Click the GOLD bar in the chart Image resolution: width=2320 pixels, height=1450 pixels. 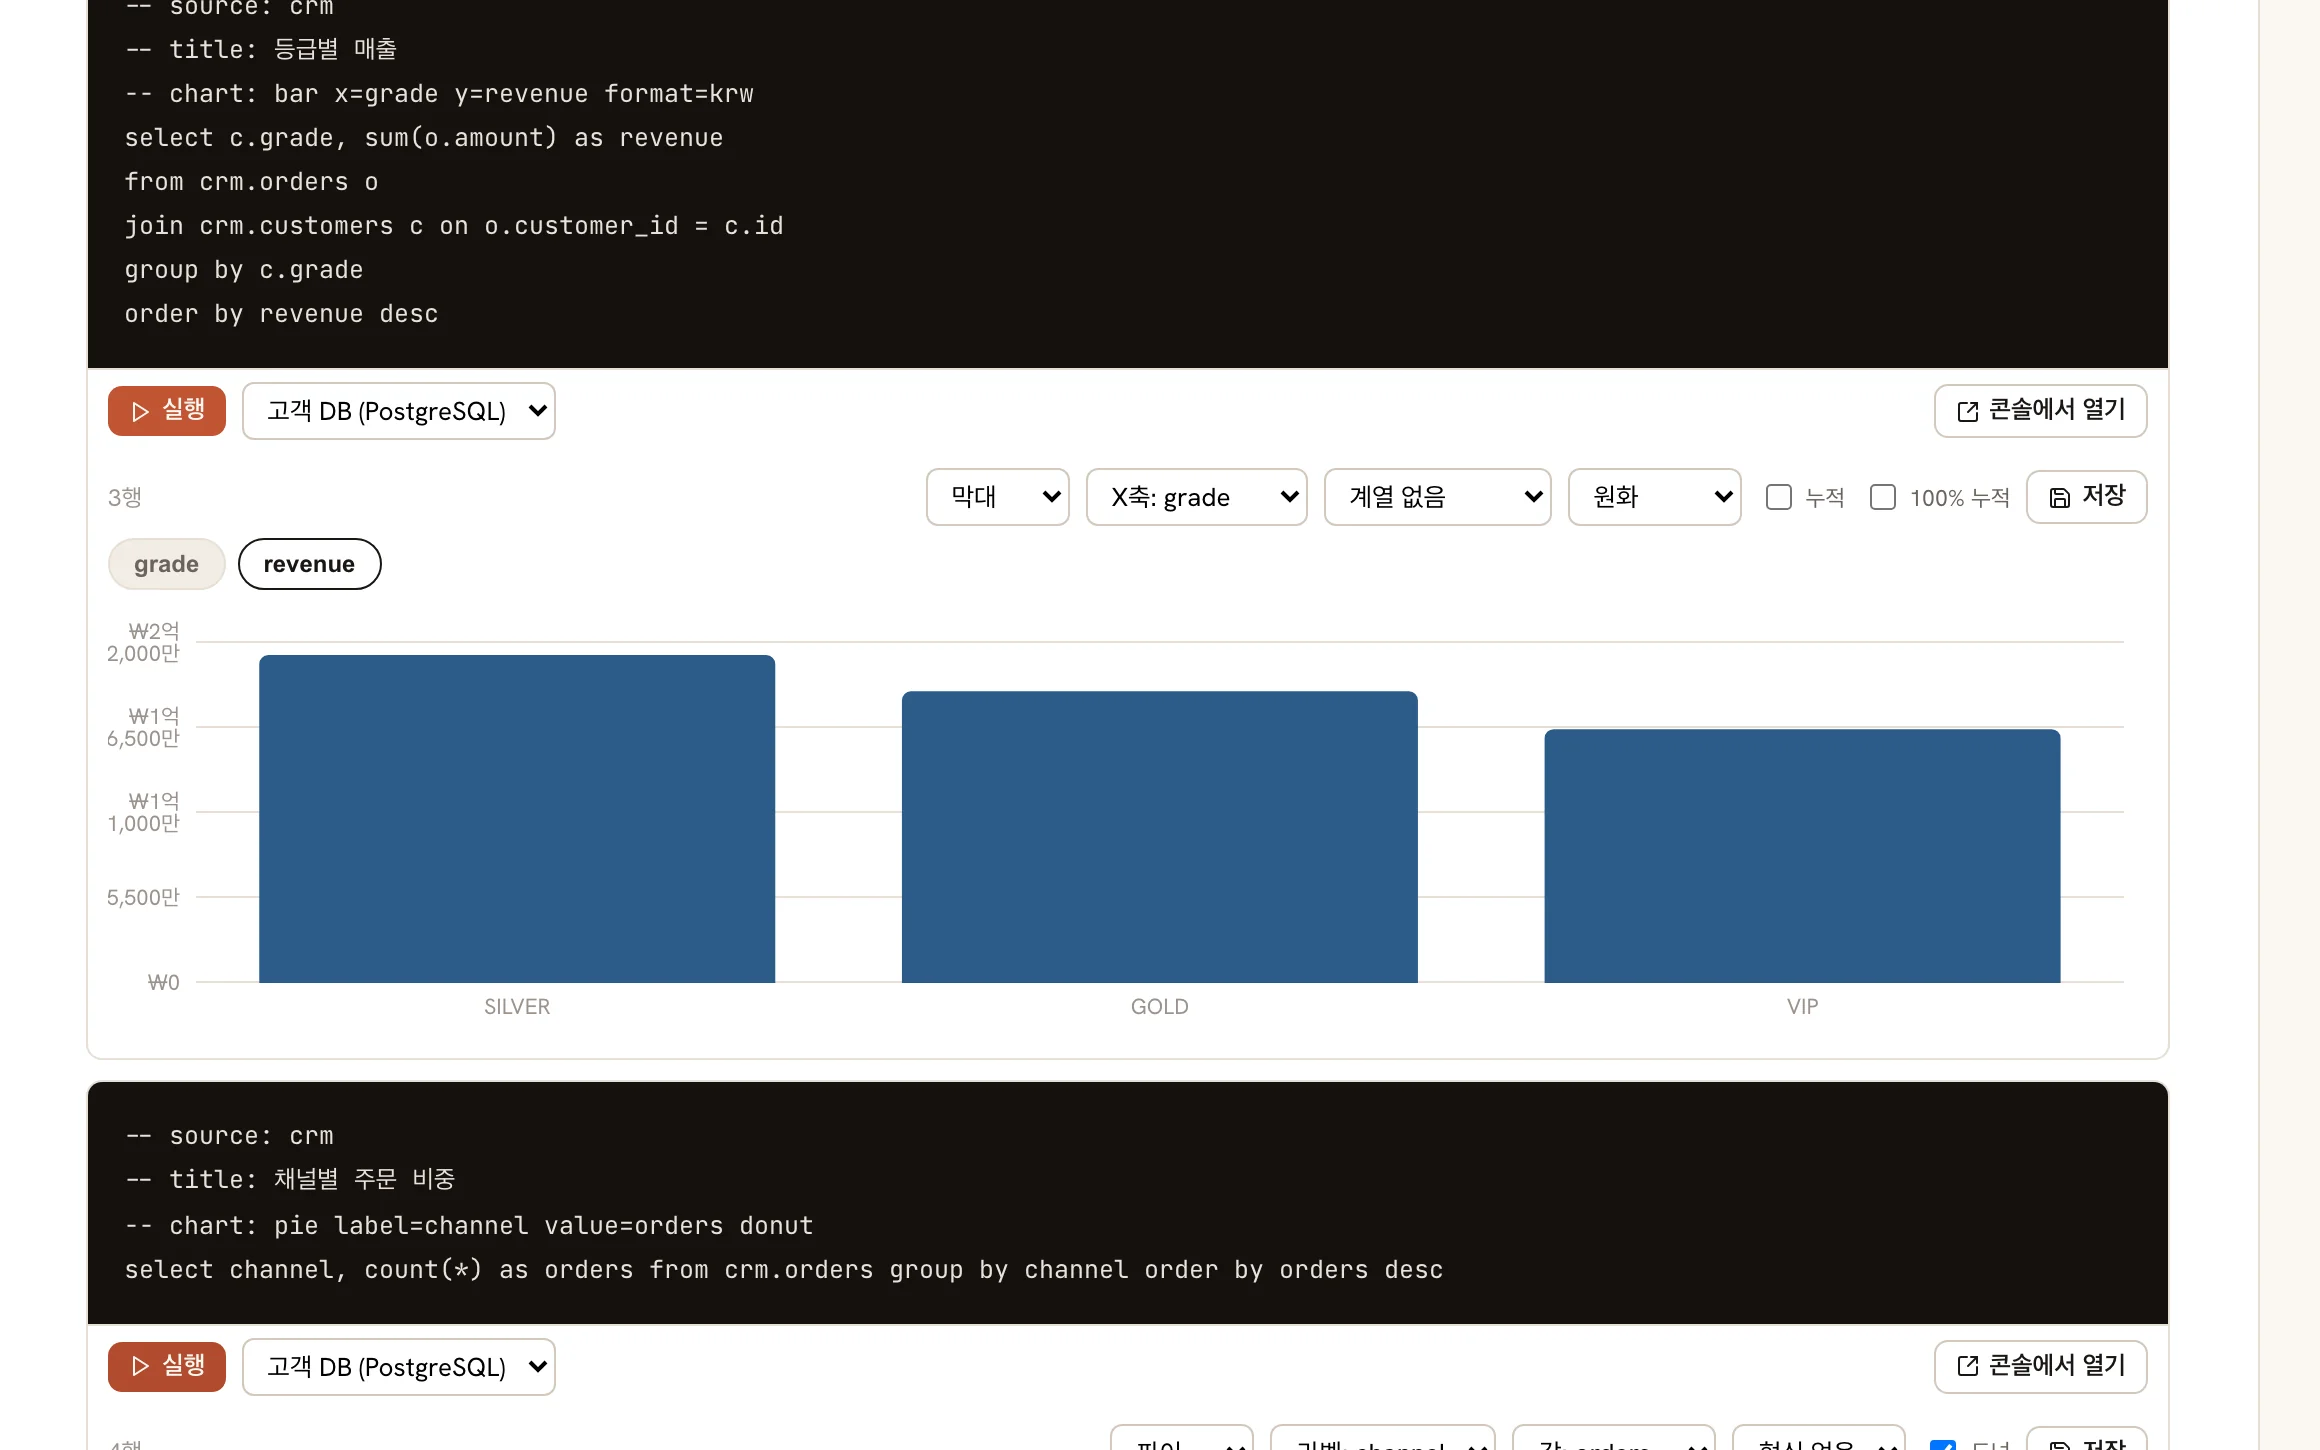point(1159,837)
